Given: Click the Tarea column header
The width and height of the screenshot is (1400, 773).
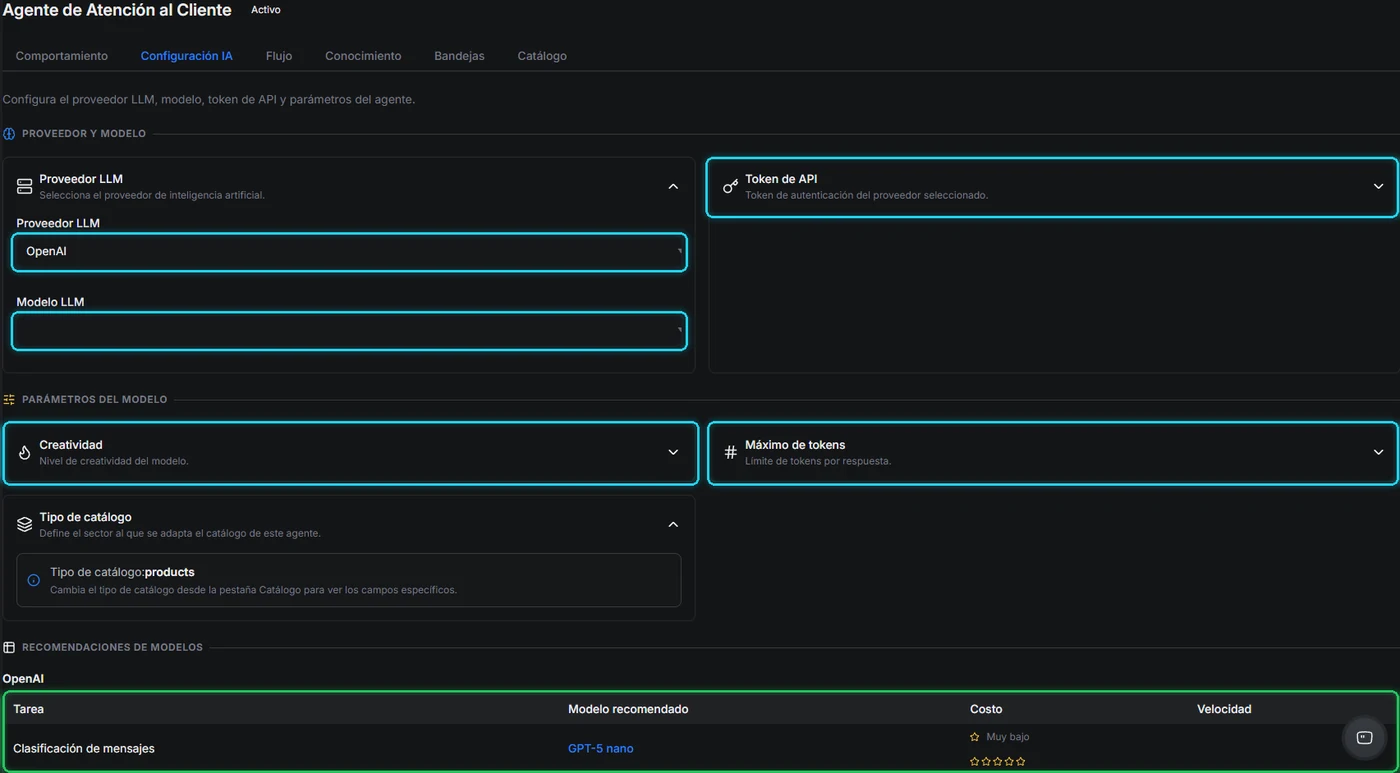Looking at the screenshot, I should pos(28,709).
